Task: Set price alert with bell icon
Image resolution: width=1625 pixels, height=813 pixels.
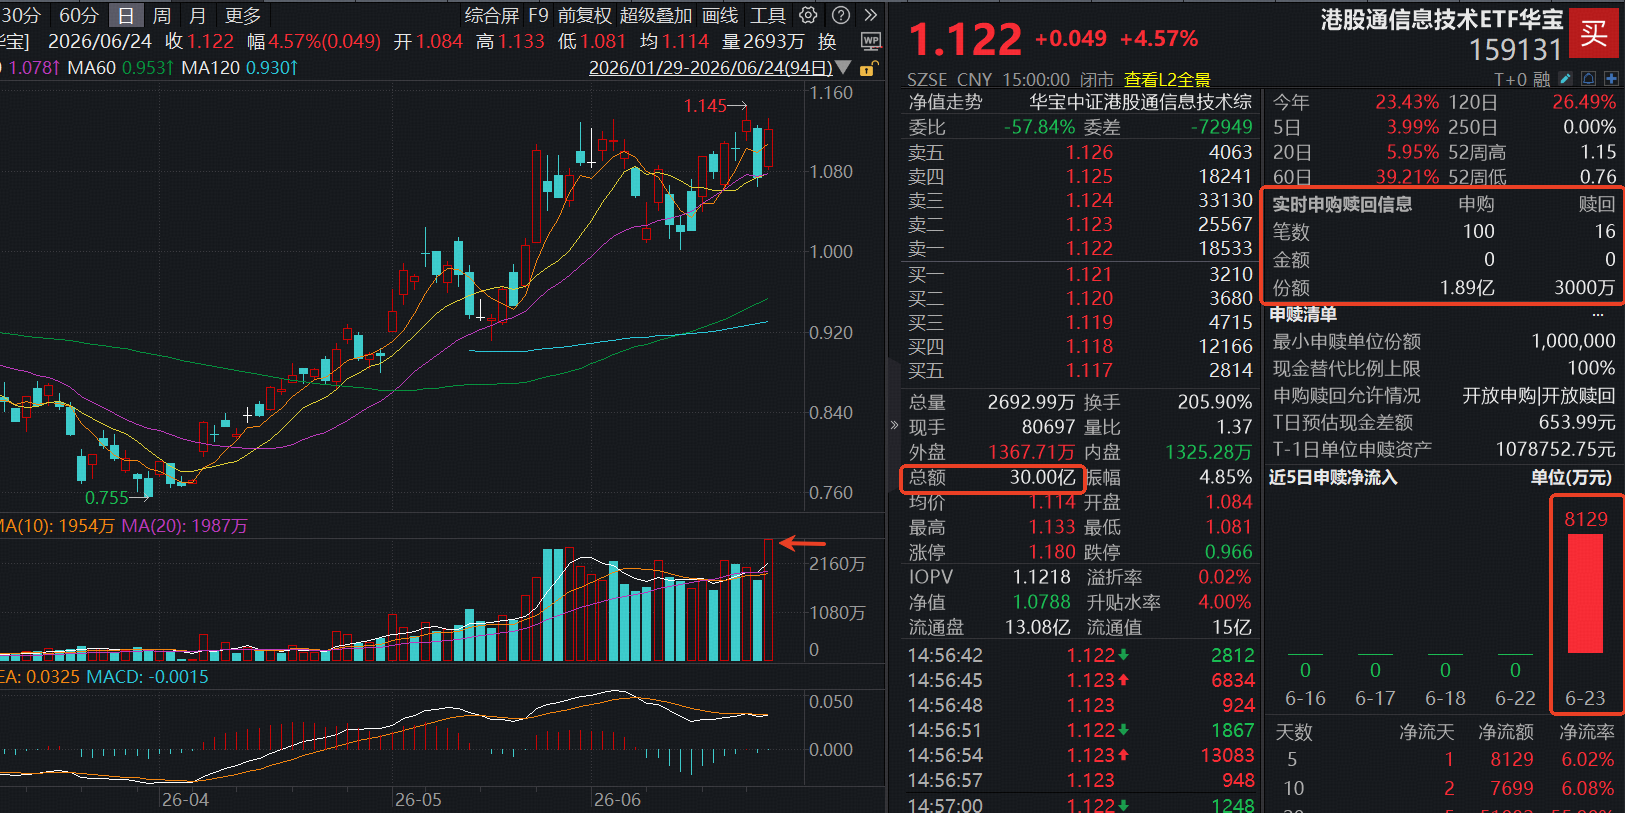Action: (1589, 79)
